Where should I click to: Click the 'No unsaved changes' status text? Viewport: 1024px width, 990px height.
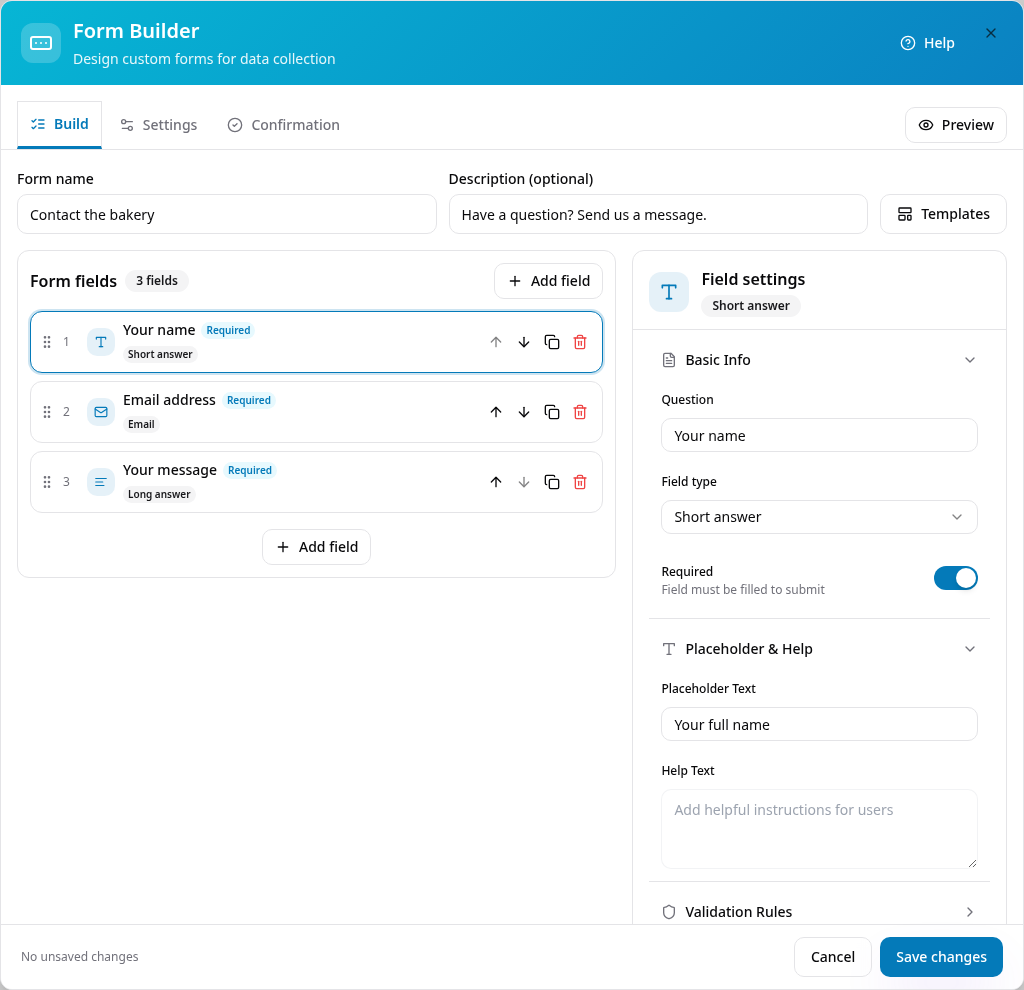click(x=80, y=957)
